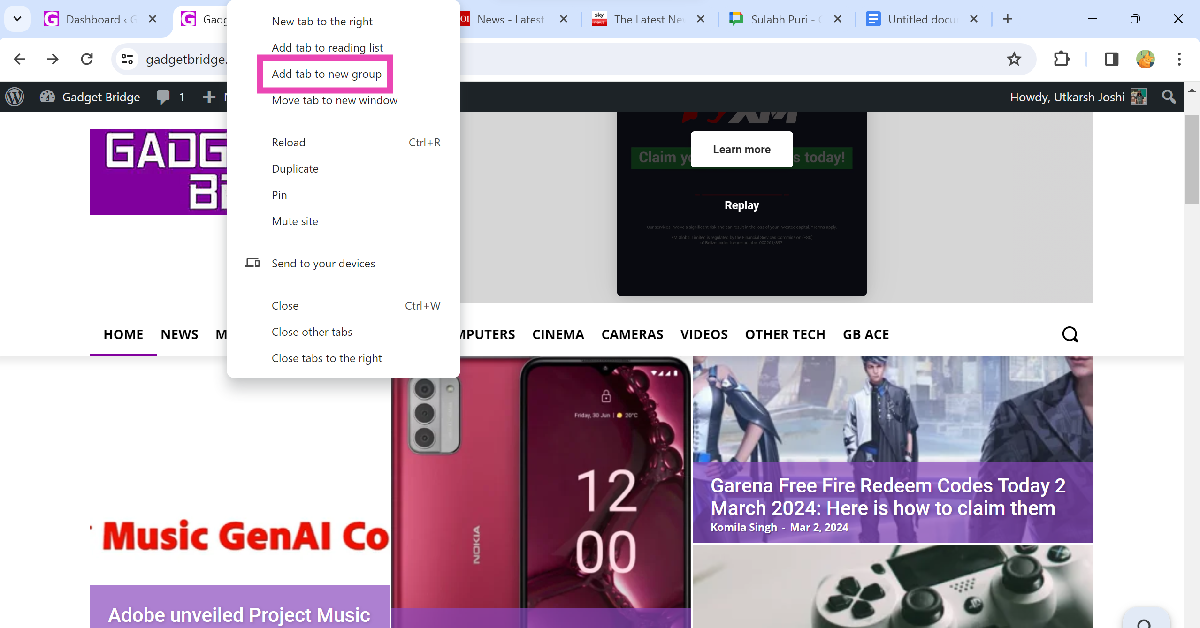This screenshot has width=1200, height=628.
Task: Bookmark this page with star icon
Action: click(x=1014, y=59)
